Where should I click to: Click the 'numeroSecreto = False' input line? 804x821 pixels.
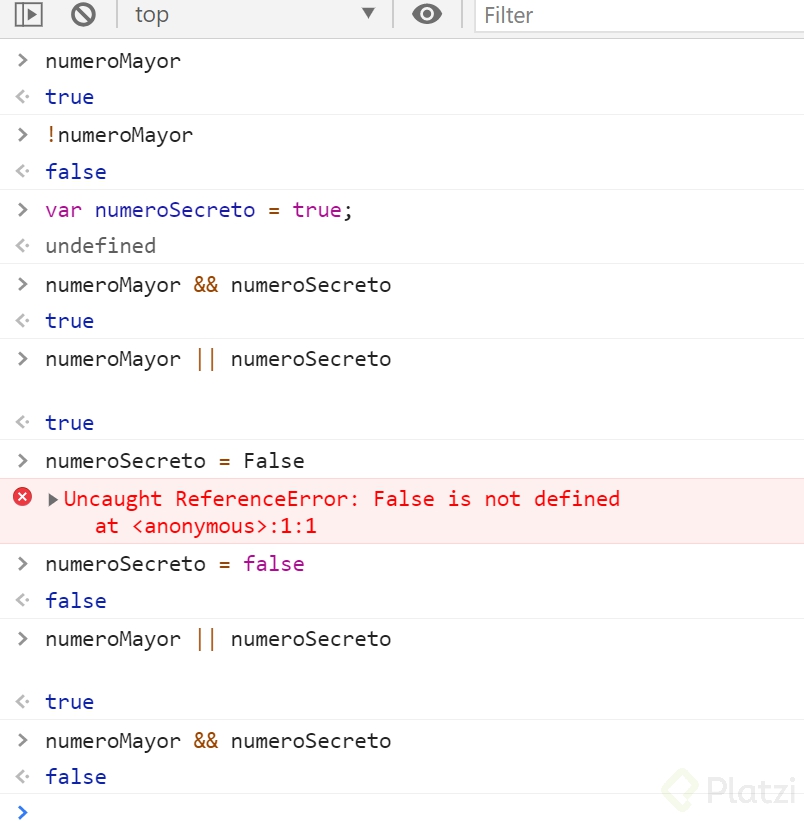point(175,461)
